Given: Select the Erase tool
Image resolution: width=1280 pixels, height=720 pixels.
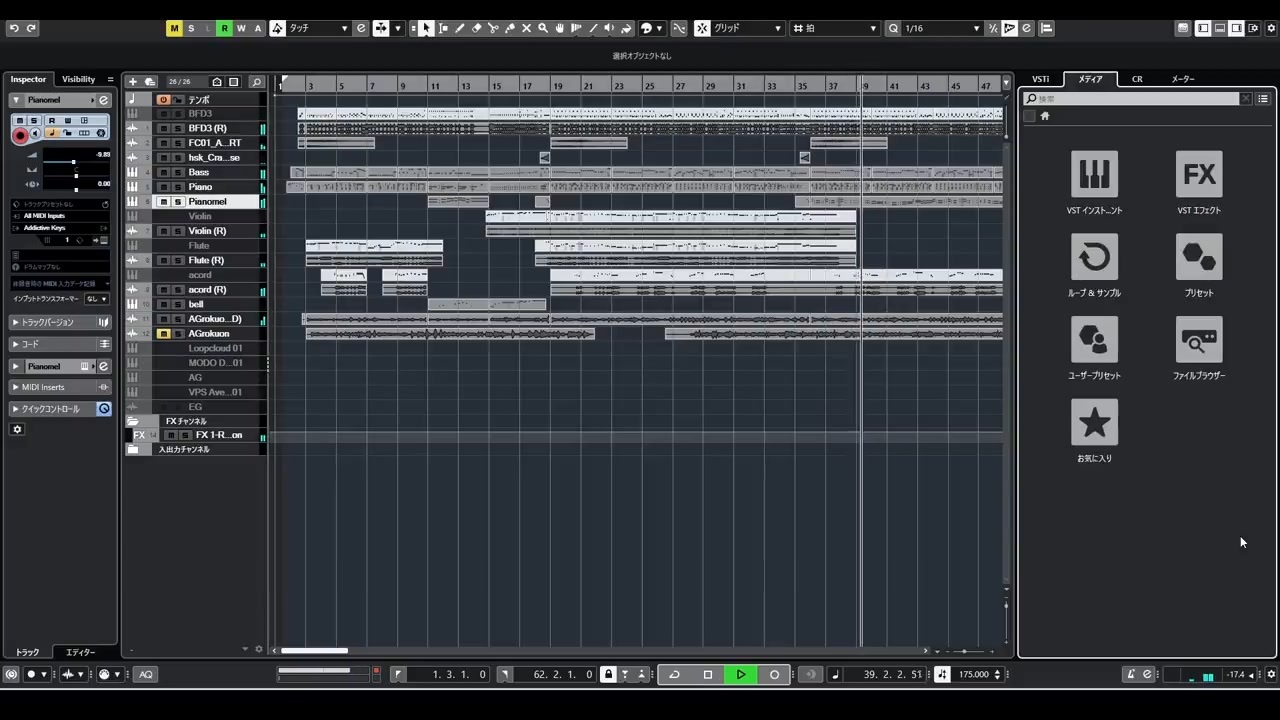Looking at the screenshot, I should click(x=477, y=28).
